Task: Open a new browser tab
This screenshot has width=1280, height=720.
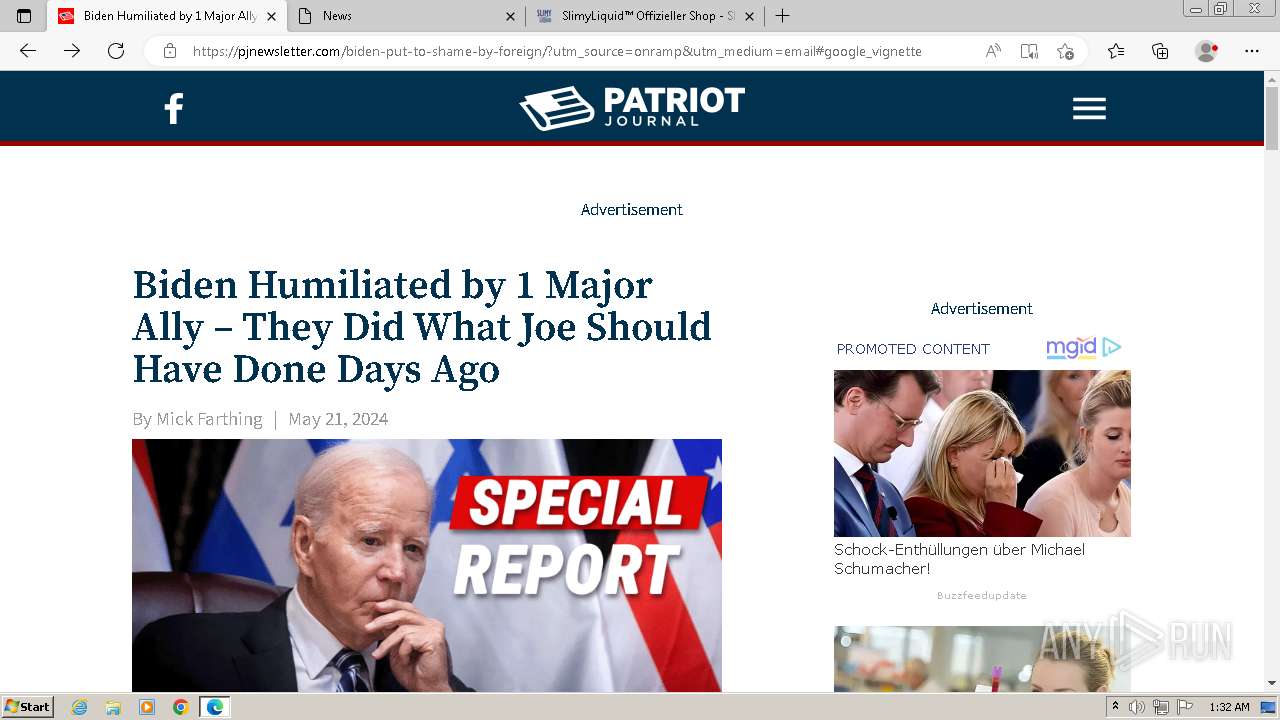Action: [783, 16]
